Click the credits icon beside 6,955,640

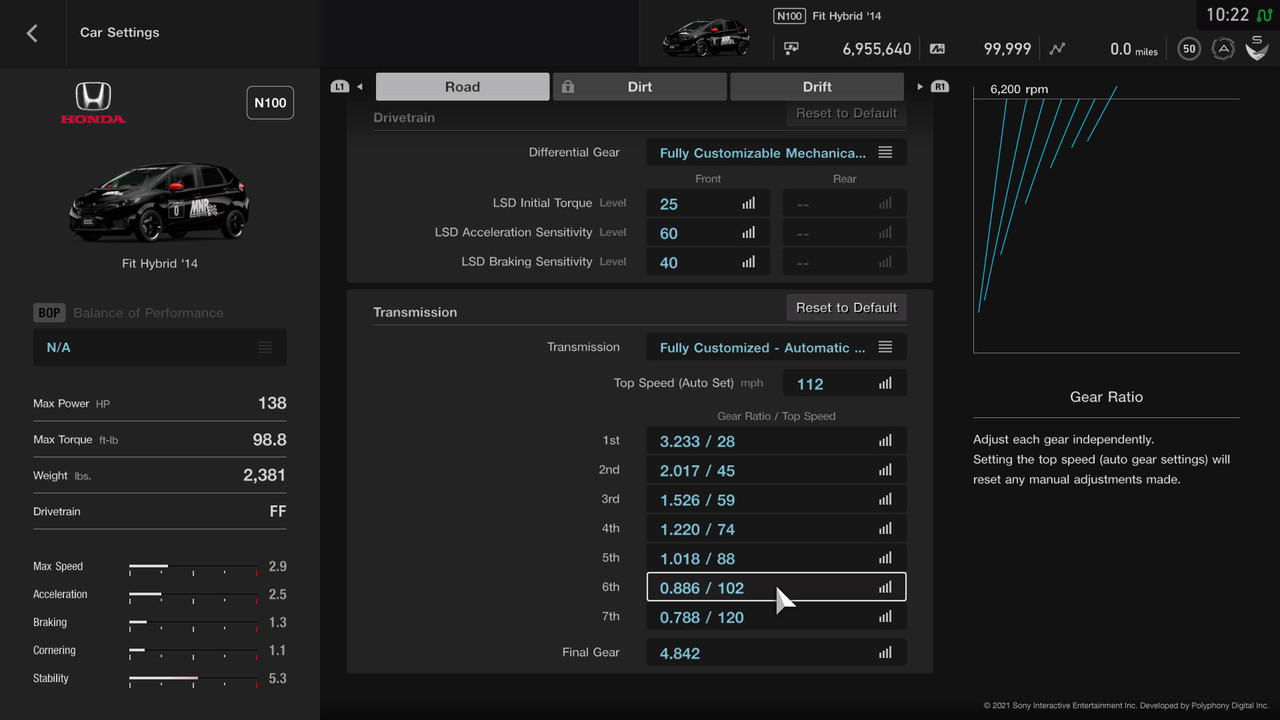click(x=792, y=48)
